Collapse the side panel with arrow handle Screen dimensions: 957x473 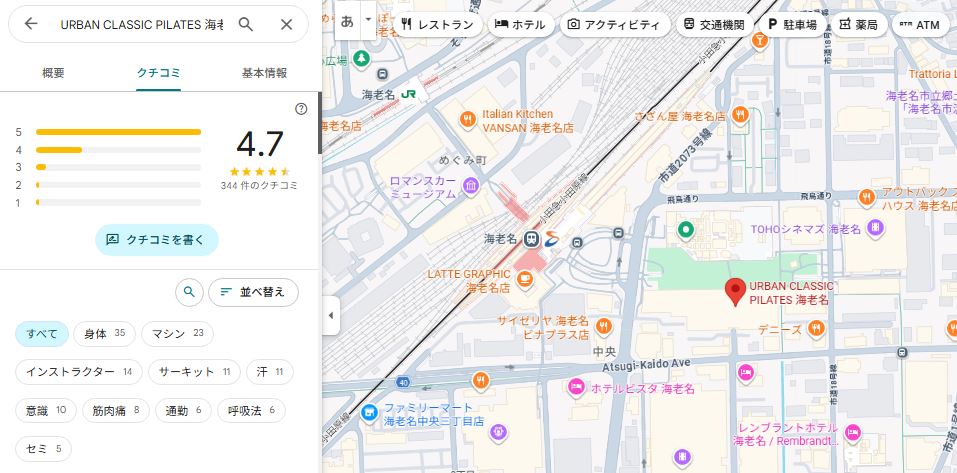click(x=330, y=316)
